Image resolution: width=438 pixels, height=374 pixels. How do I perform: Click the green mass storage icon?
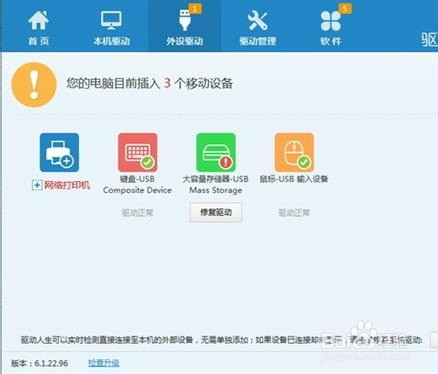click(x=216, y=152)
